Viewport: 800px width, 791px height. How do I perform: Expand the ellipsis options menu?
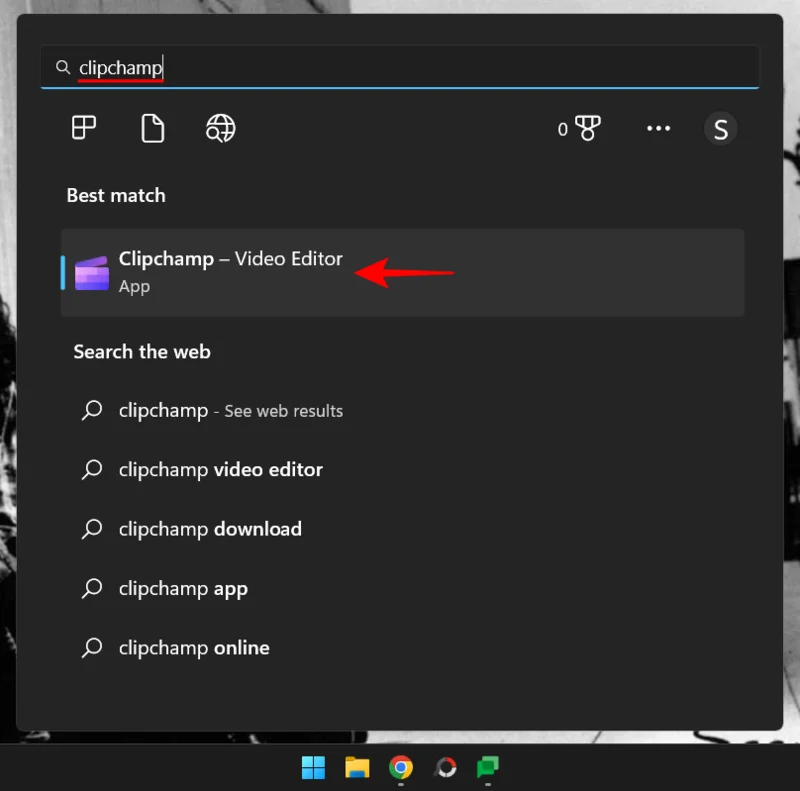pos(658,128)
